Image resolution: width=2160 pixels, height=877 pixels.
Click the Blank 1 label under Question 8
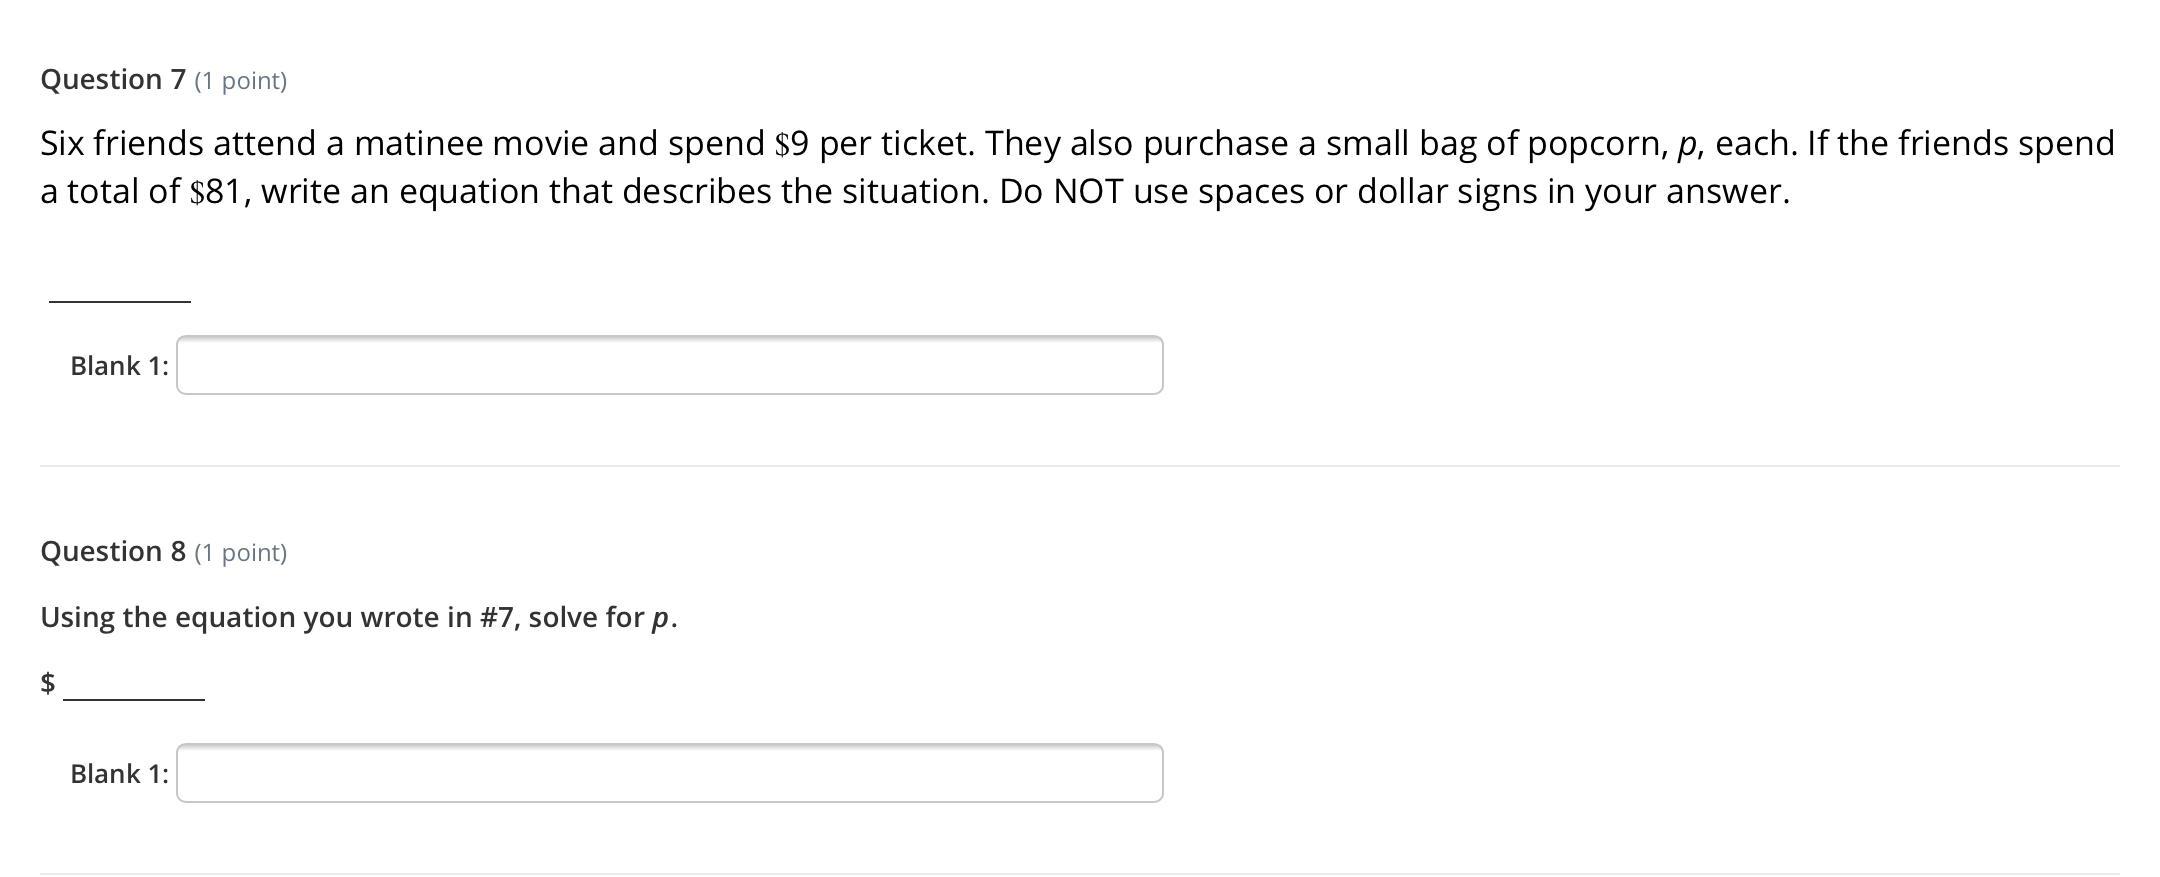click(119, 774)
